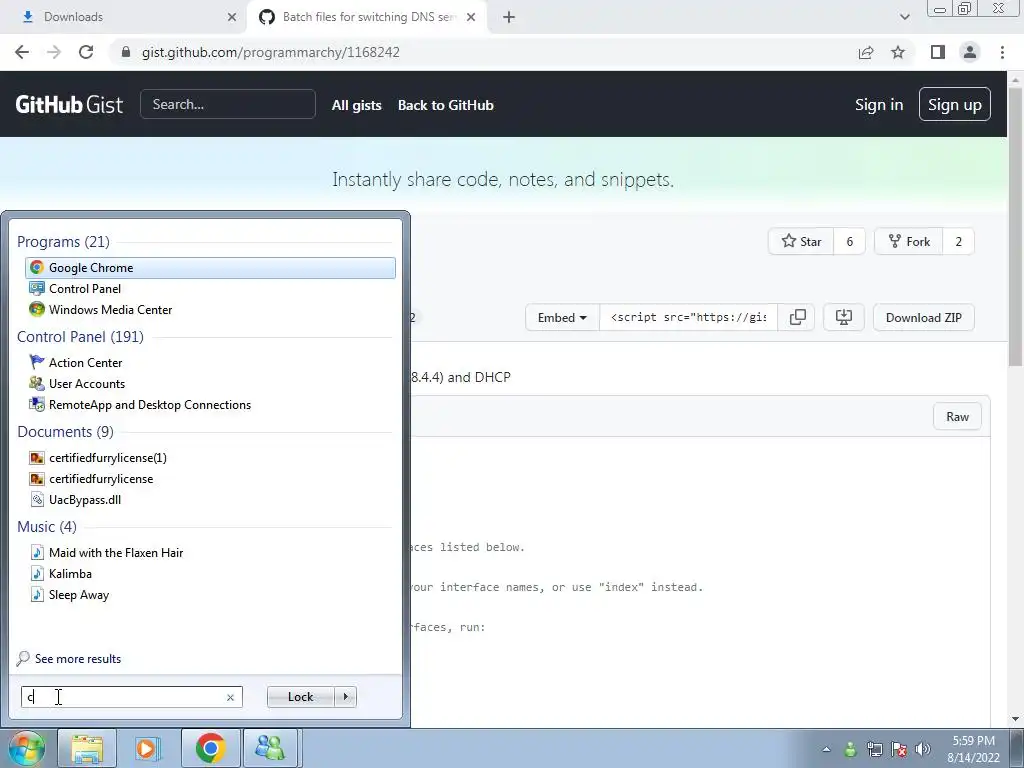Open the Chrome profile avatar menu
The image size is (1024, 768).
[x=970, y=52]
